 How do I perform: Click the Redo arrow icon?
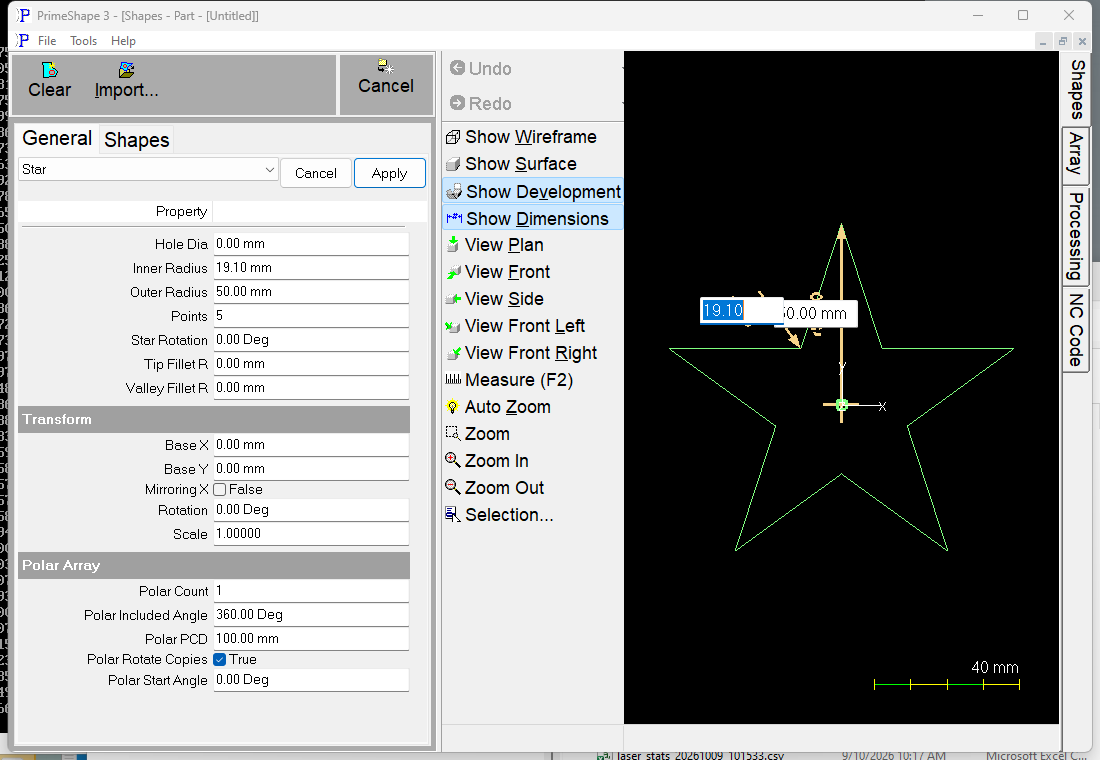457,103
